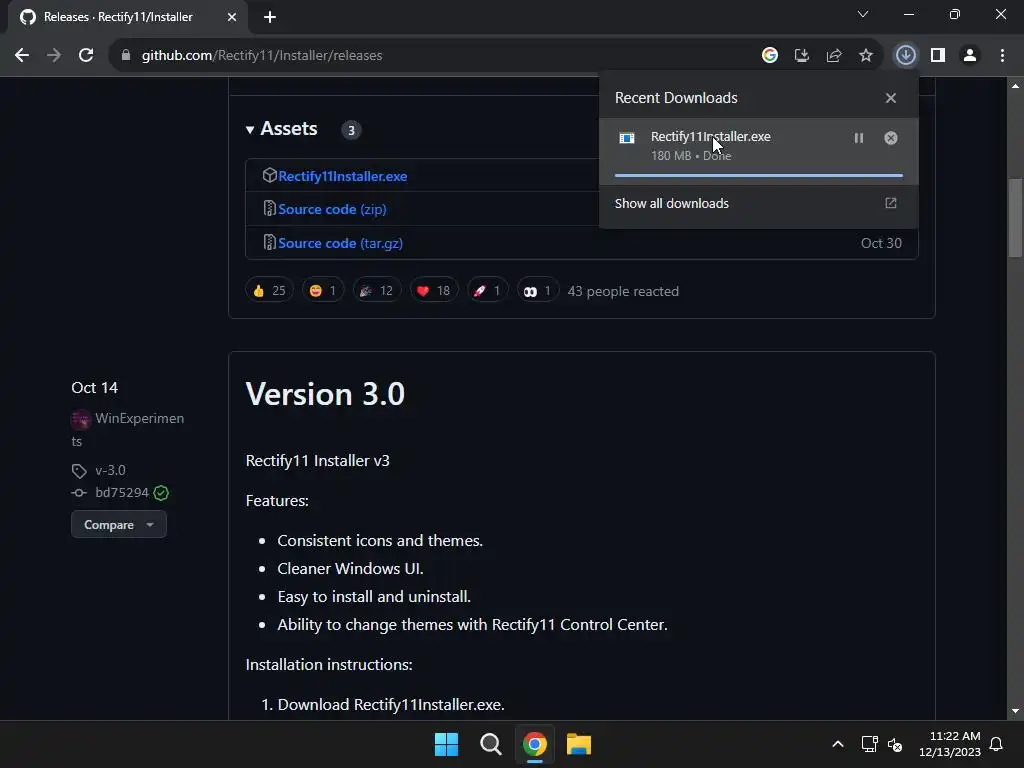Pause the Rectify11Installer.exe download
The width and height of the screenshot is (1024, 768).
(859, 138)
